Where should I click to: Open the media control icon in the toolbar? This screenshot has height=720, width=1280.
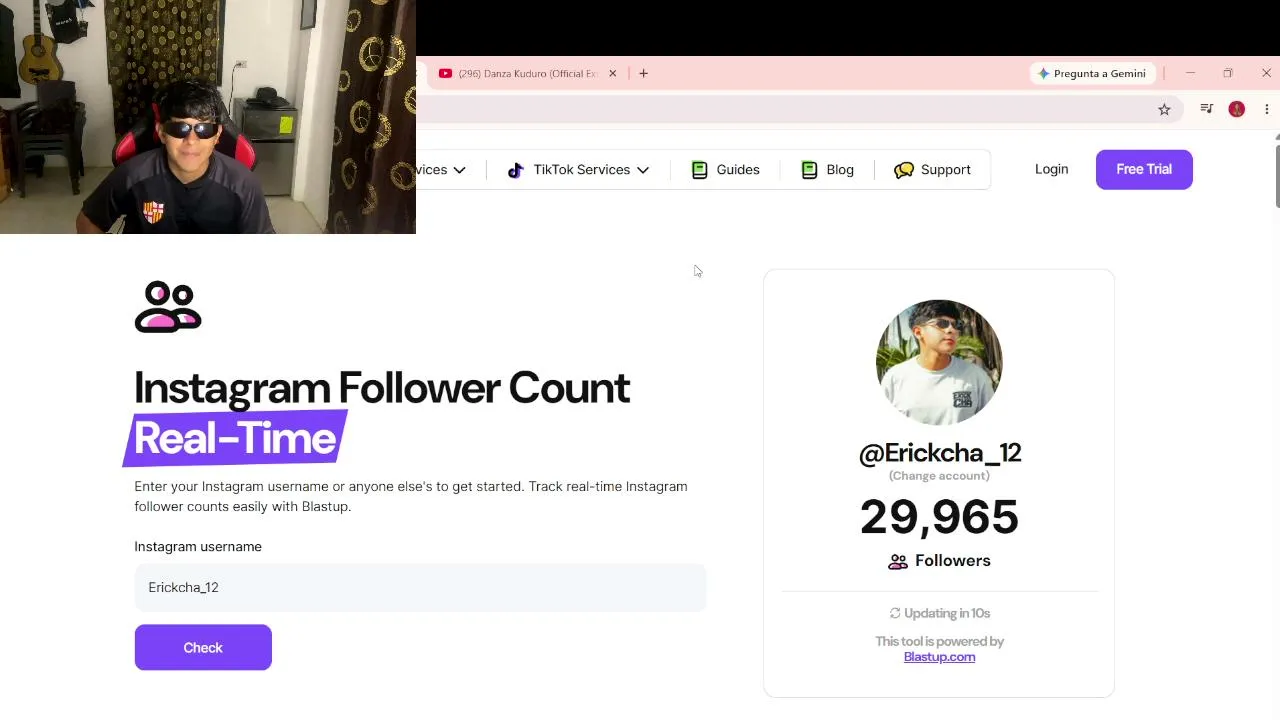[1207, 109]
